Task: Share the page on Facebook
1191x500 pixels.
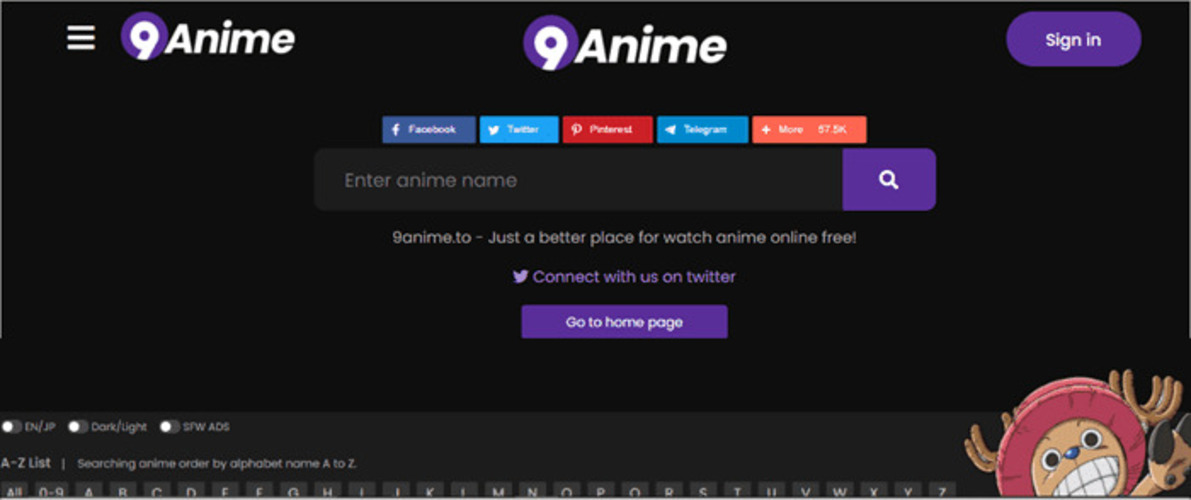Action: (429, 130)
